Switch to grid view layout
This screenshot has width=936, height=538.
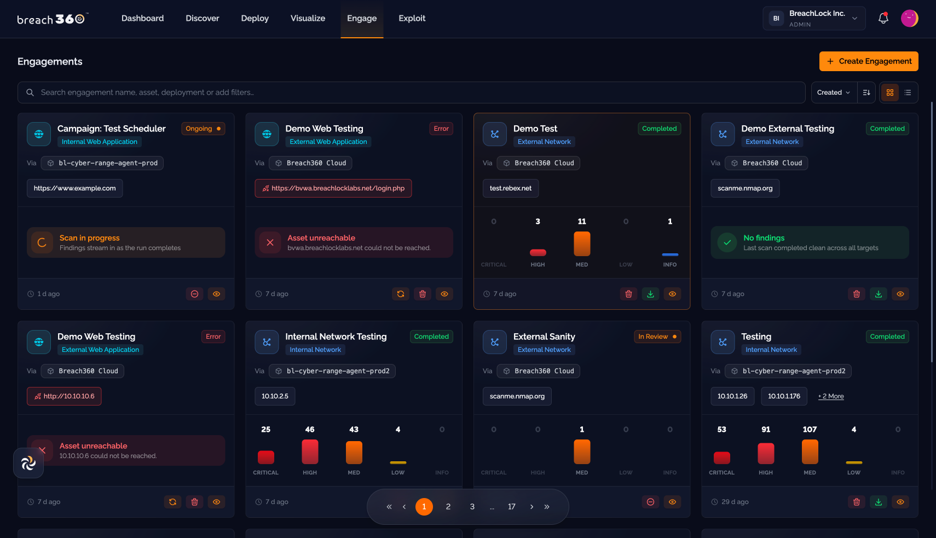[x=889, y=93]
